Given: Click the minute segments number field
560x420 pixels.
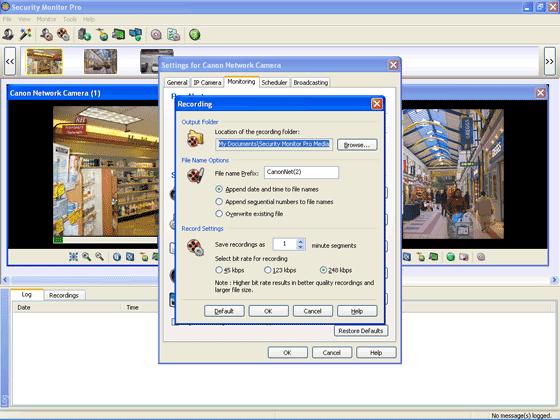Looking at the screenshot, I should point(285,244).
